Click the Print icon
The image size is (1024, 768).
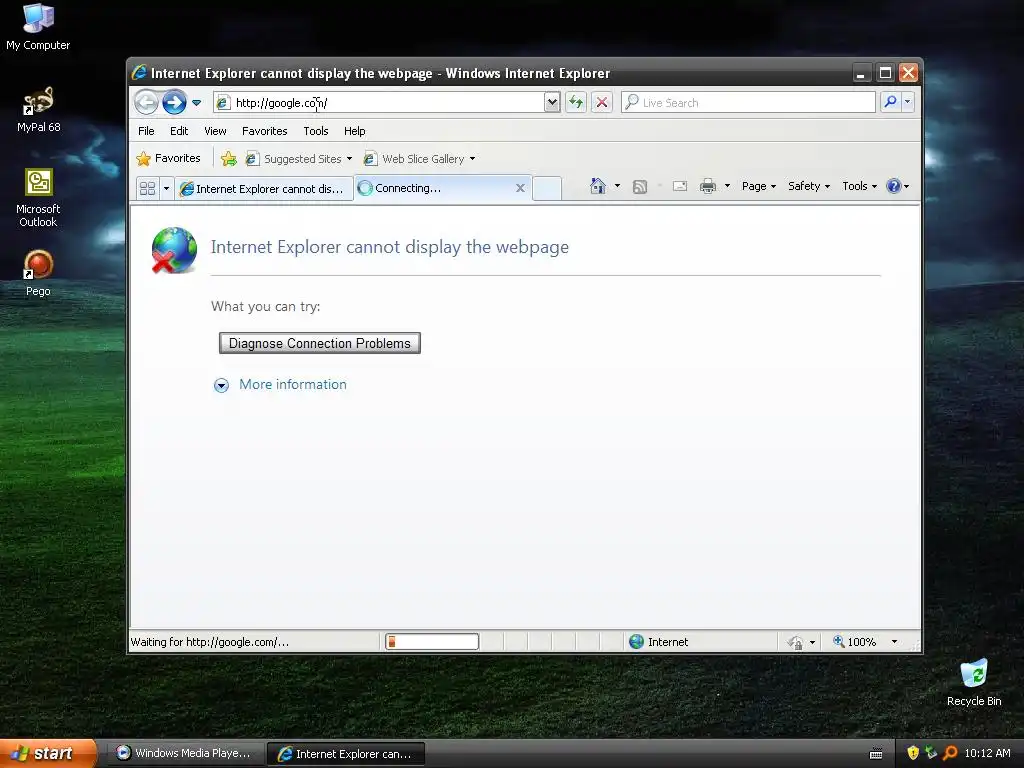tap(708, 186)
